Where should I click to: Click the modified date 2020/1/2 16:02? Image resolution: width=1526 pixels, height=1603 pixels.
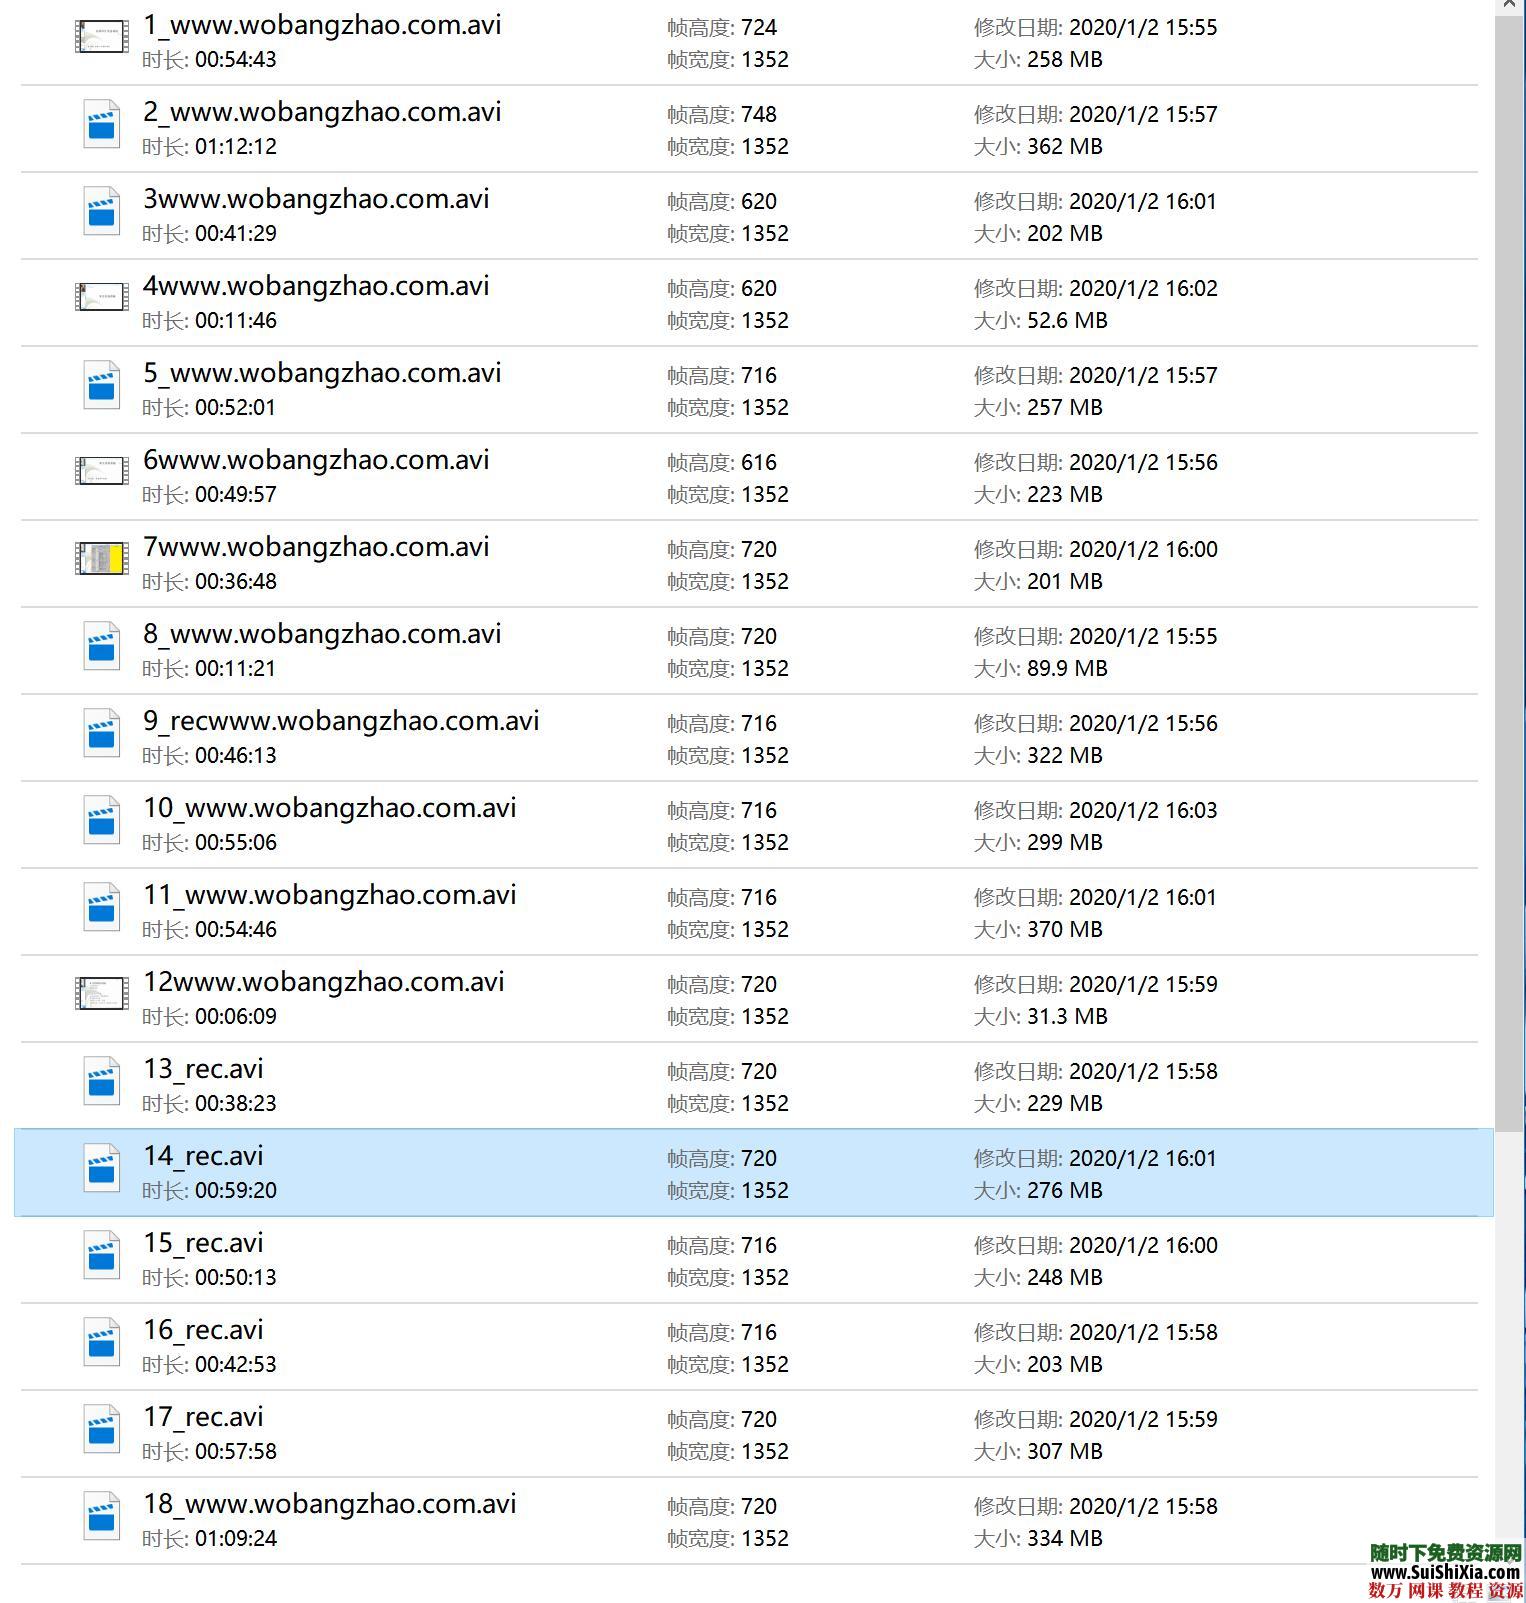point(1143,289)
